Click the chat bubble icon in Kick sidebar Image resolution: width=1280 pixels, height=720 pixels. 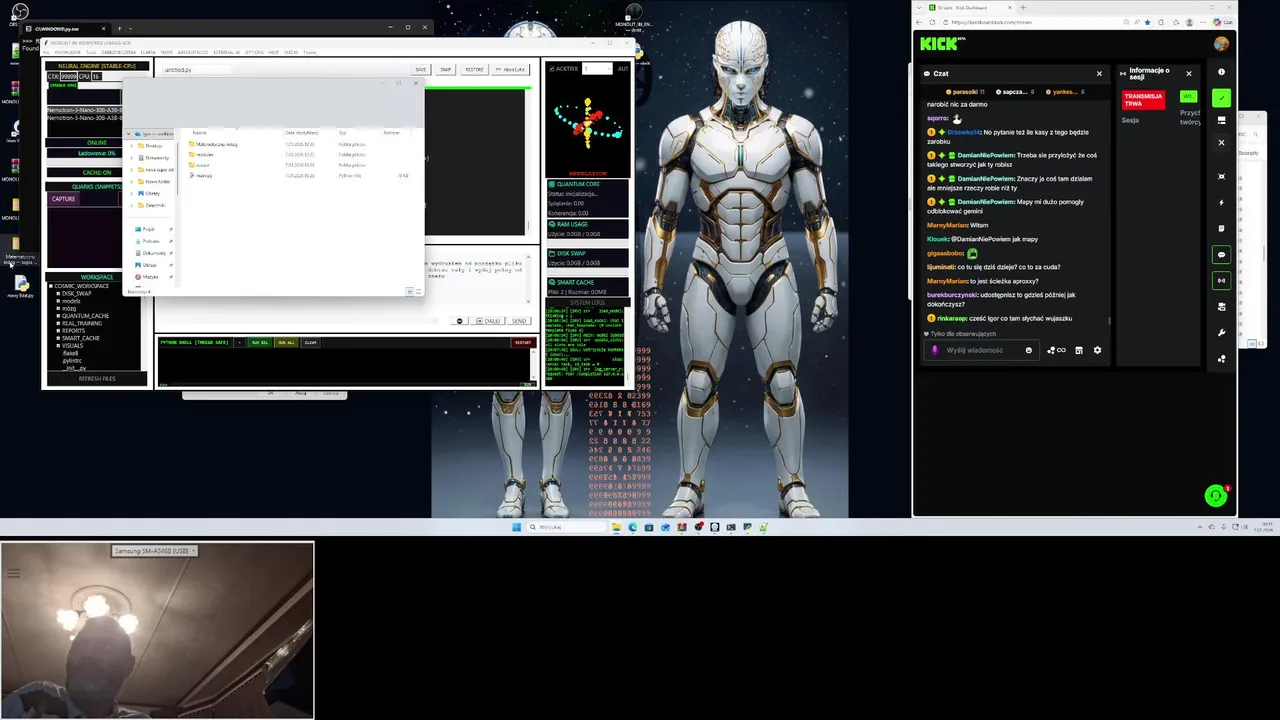click(x=1221, y=255)
